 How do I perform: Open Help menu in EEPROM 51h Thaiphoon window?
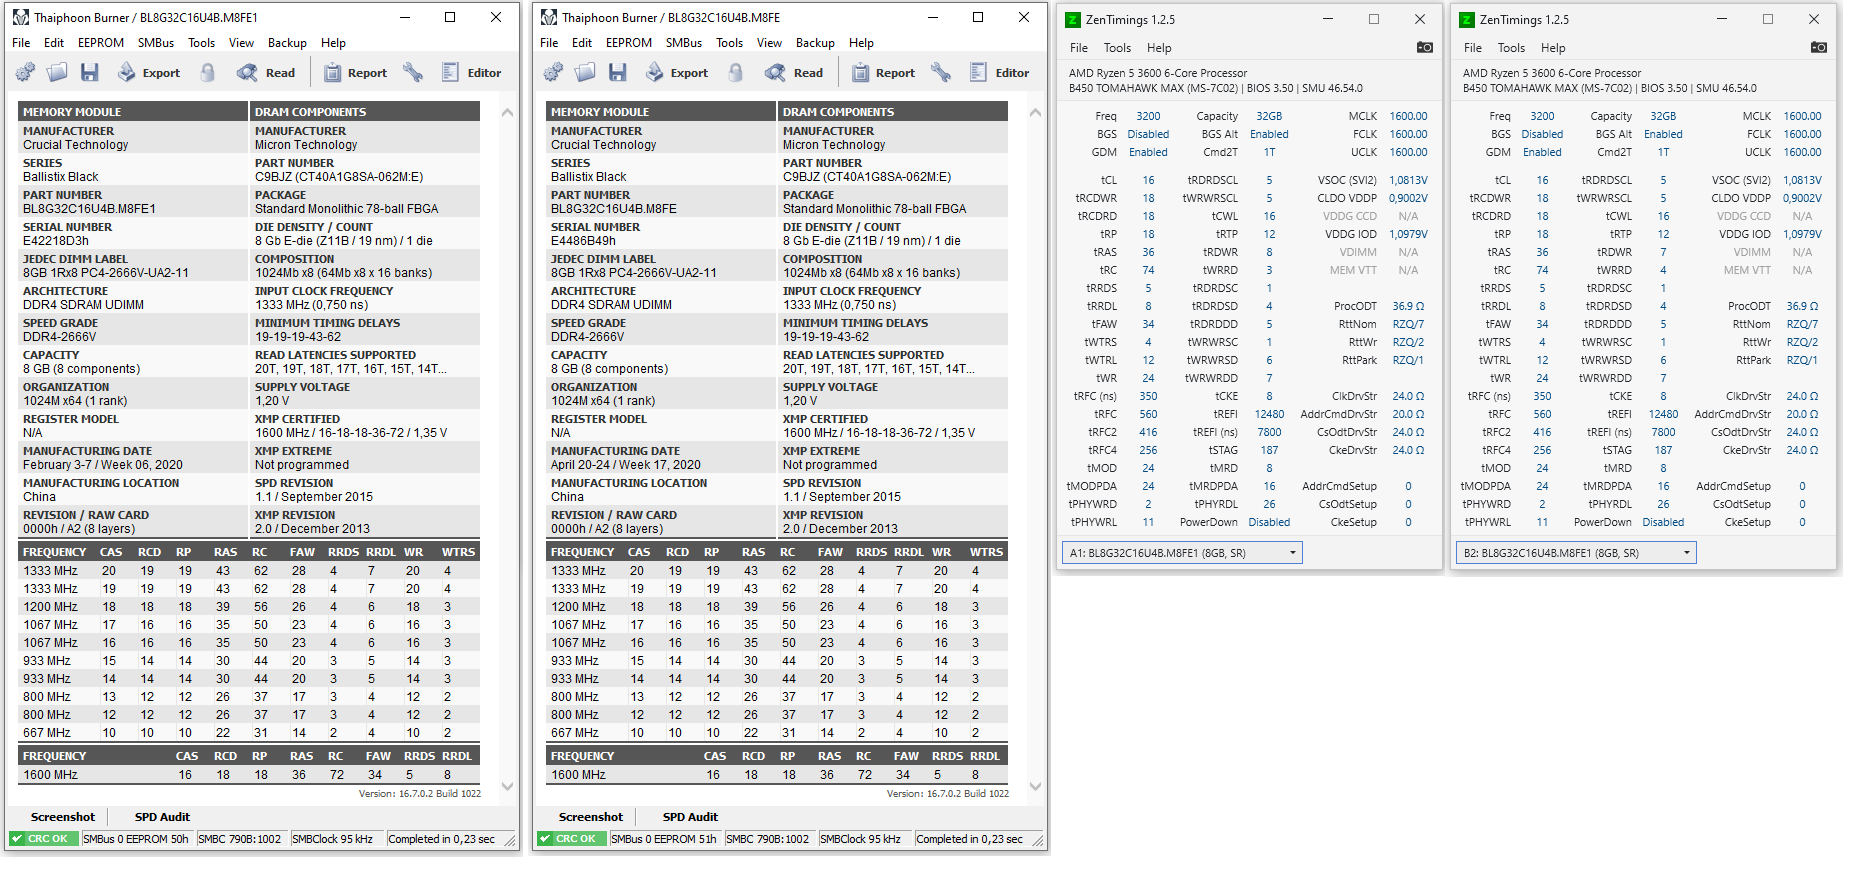861,43
